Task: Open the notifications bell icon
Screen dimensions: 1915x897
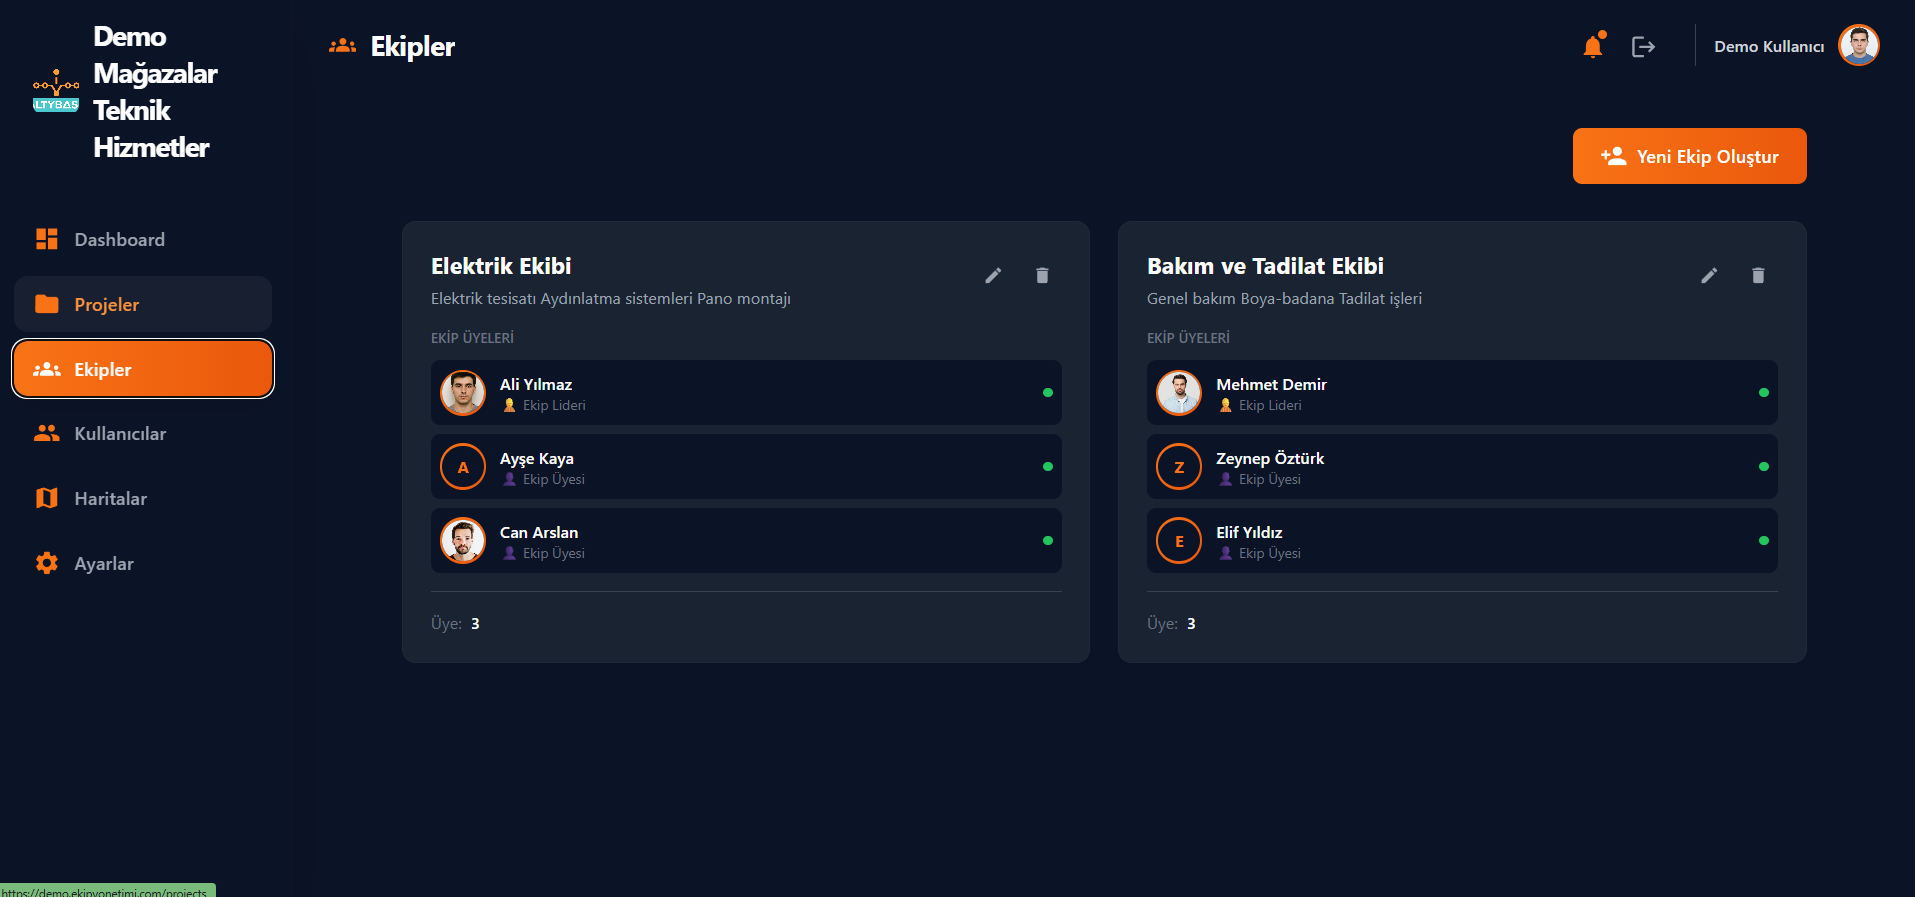Action: pyautogui.click(x=1593, y=46)
